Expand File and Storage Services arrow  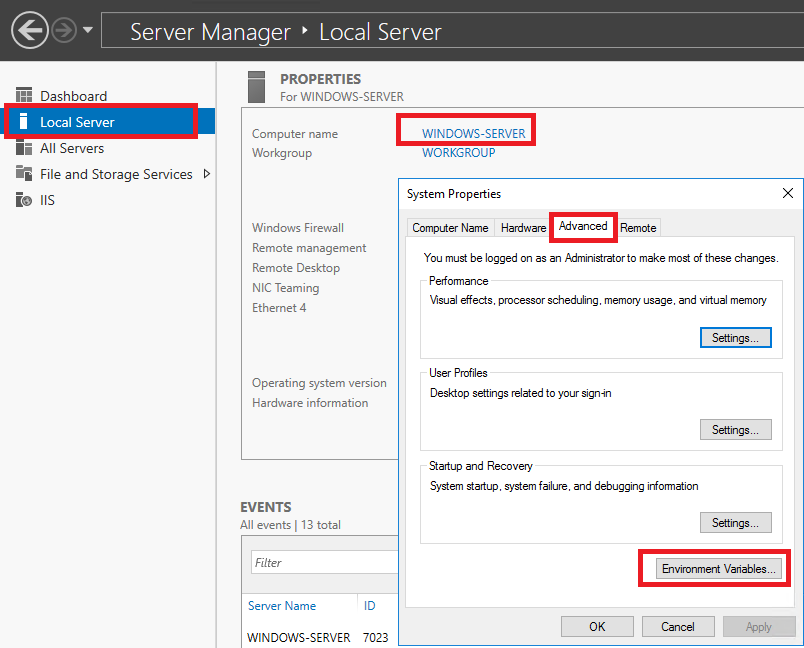[x=207, y=174]
